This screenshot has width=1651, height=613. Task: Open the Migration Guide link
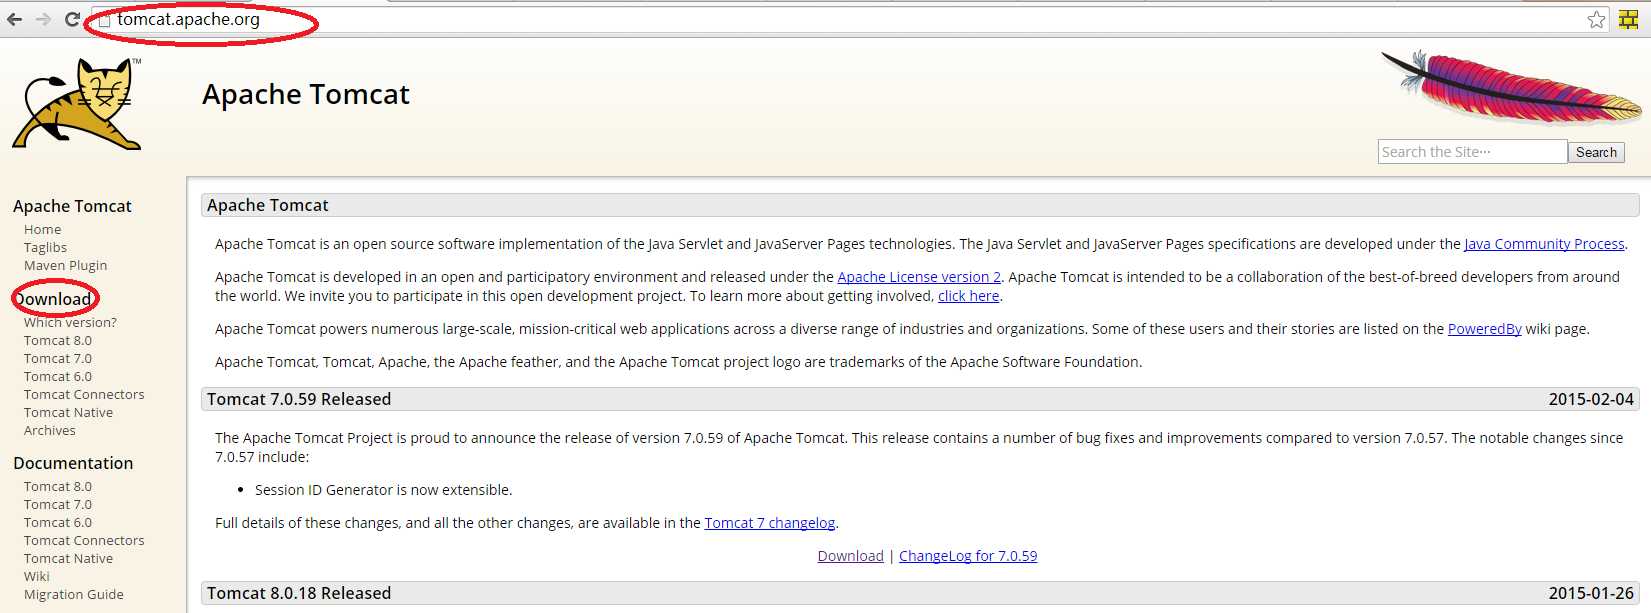74,595
